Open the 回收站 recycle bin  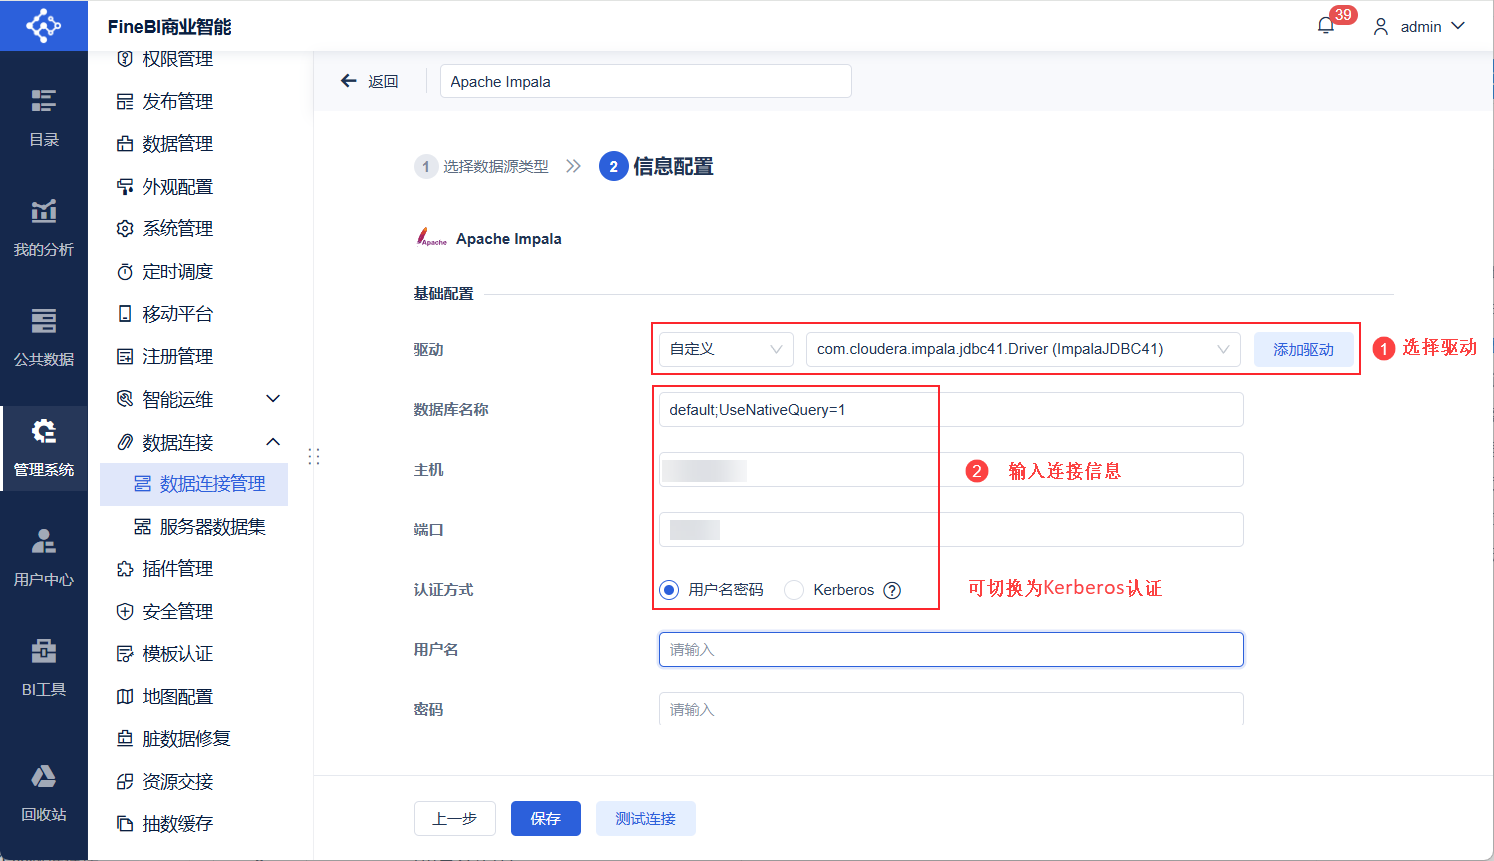tap(44, 792)
